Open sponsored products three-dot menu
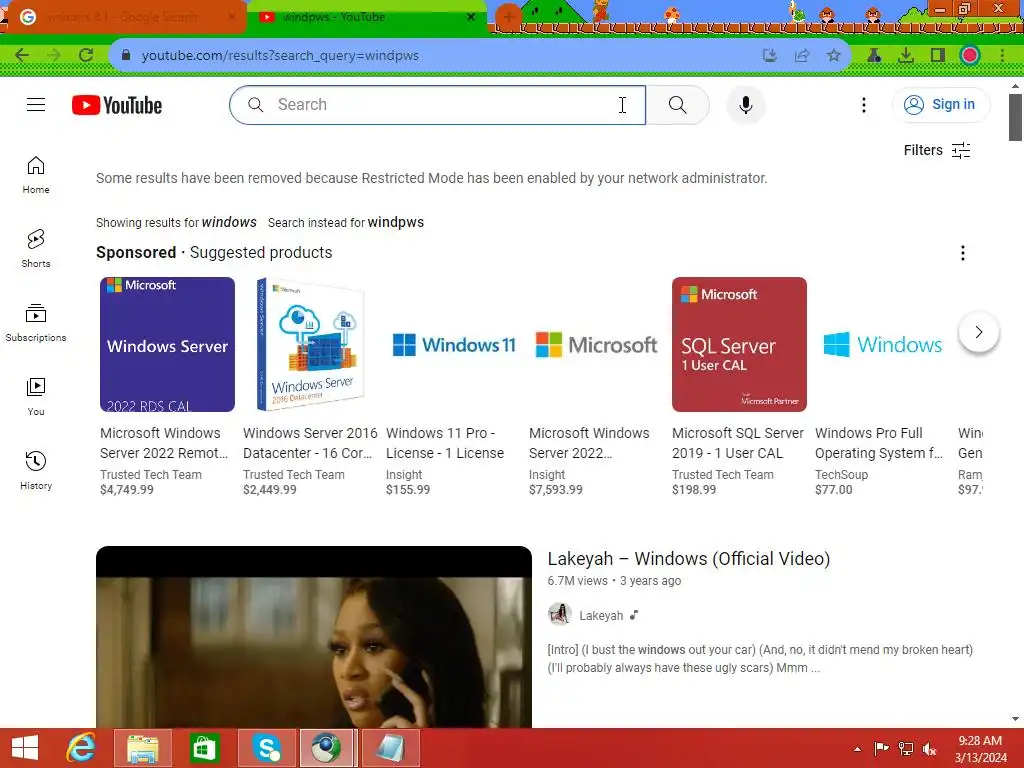 [x=962, y=253]
